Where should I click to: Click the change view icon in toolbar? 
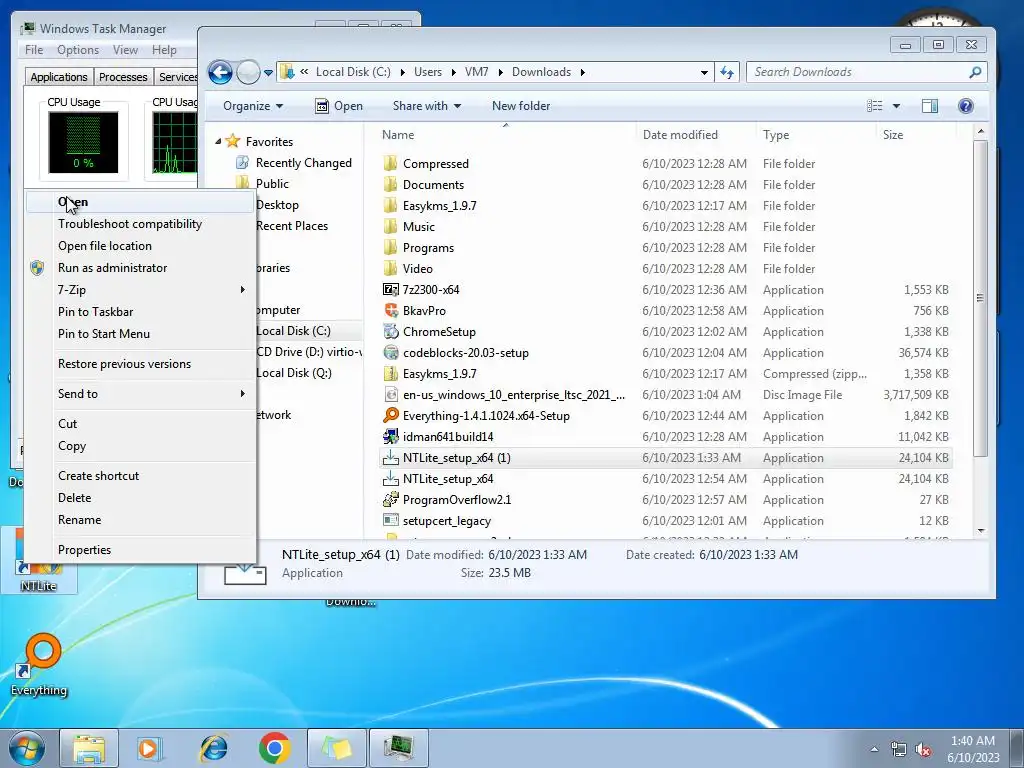(x=874, y=106)
